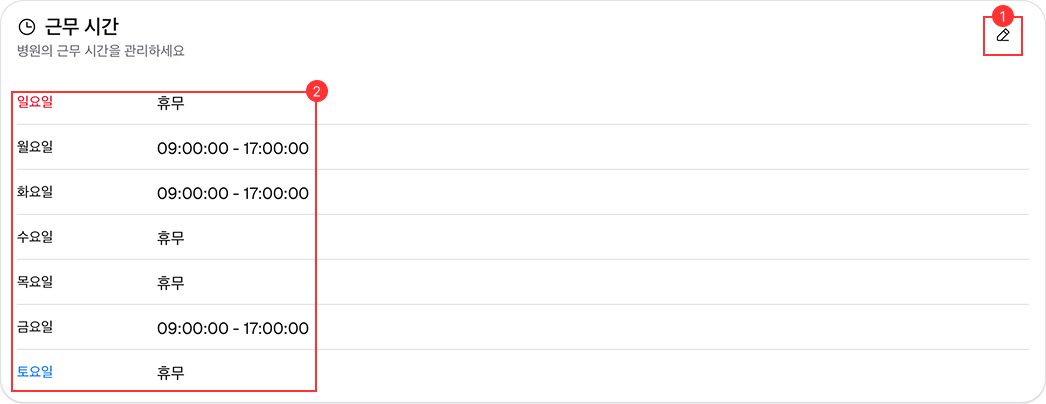This screenshot has width=1046, height=404.
Task: Select the blue 토요일 row label
Action: click(35, 372)
